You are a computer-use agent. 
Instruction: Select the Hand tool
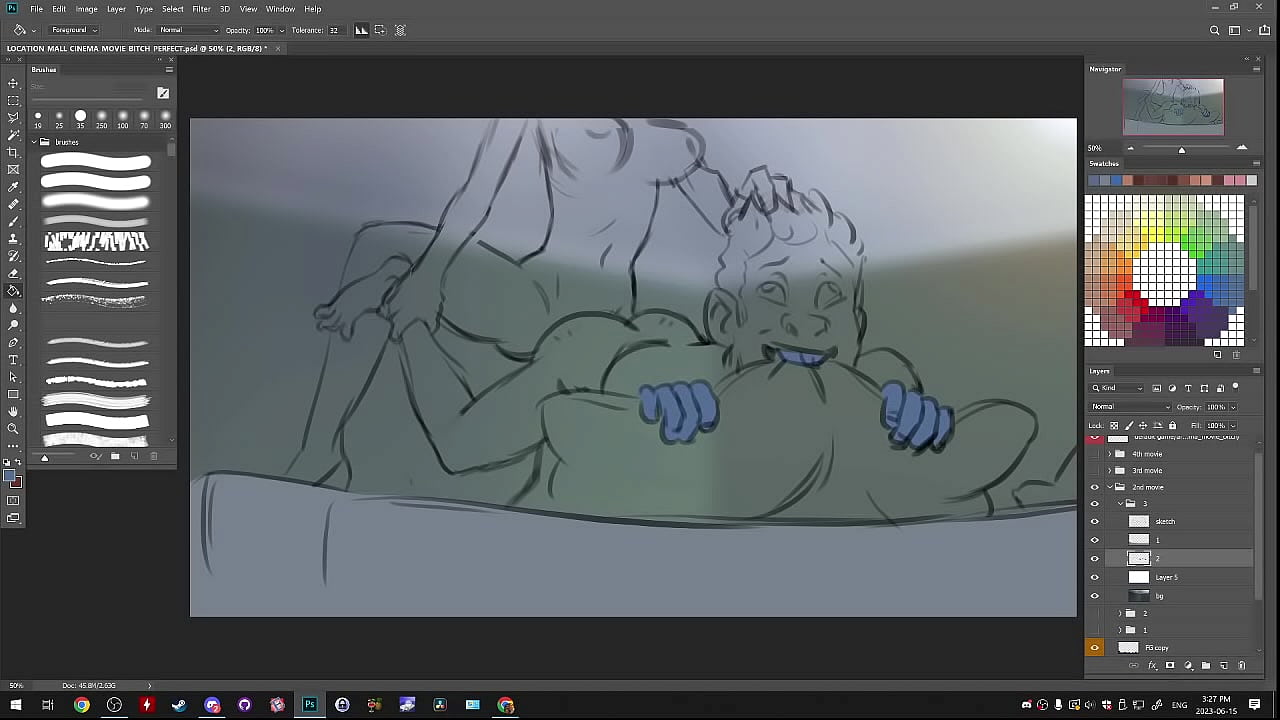pos(13,412)
